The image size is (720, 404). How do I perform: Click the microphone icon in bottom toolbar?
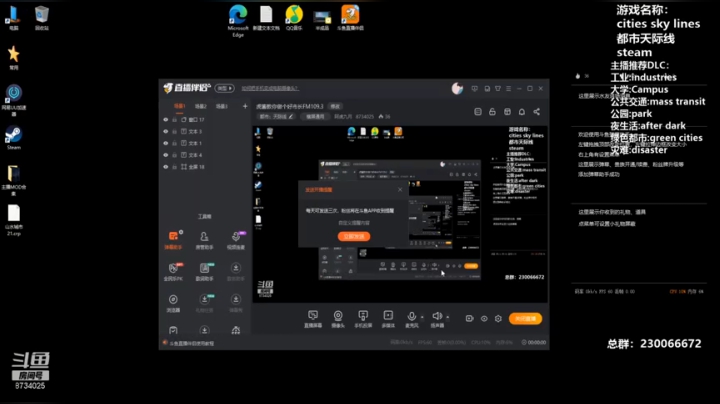(x=411, y=316)
